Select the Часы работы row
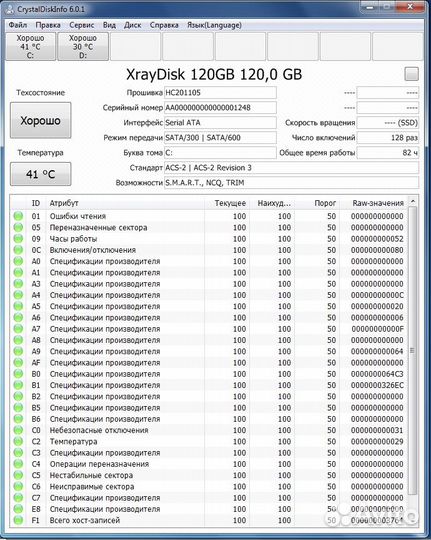Screen dimensions: 431x540 [x=209, y=239]
